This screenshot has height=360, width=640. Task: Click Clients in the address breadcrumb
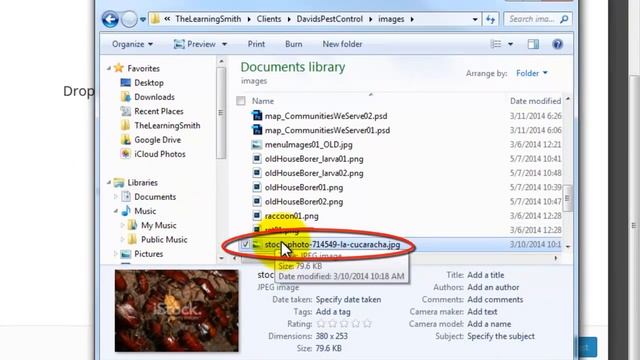[269, 19]
